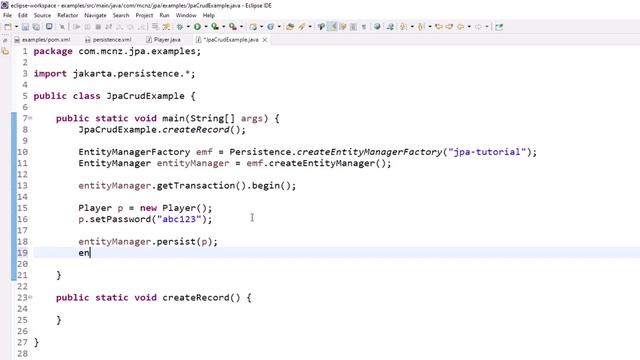Click the Step Into icon

click(x=119, y=27)
